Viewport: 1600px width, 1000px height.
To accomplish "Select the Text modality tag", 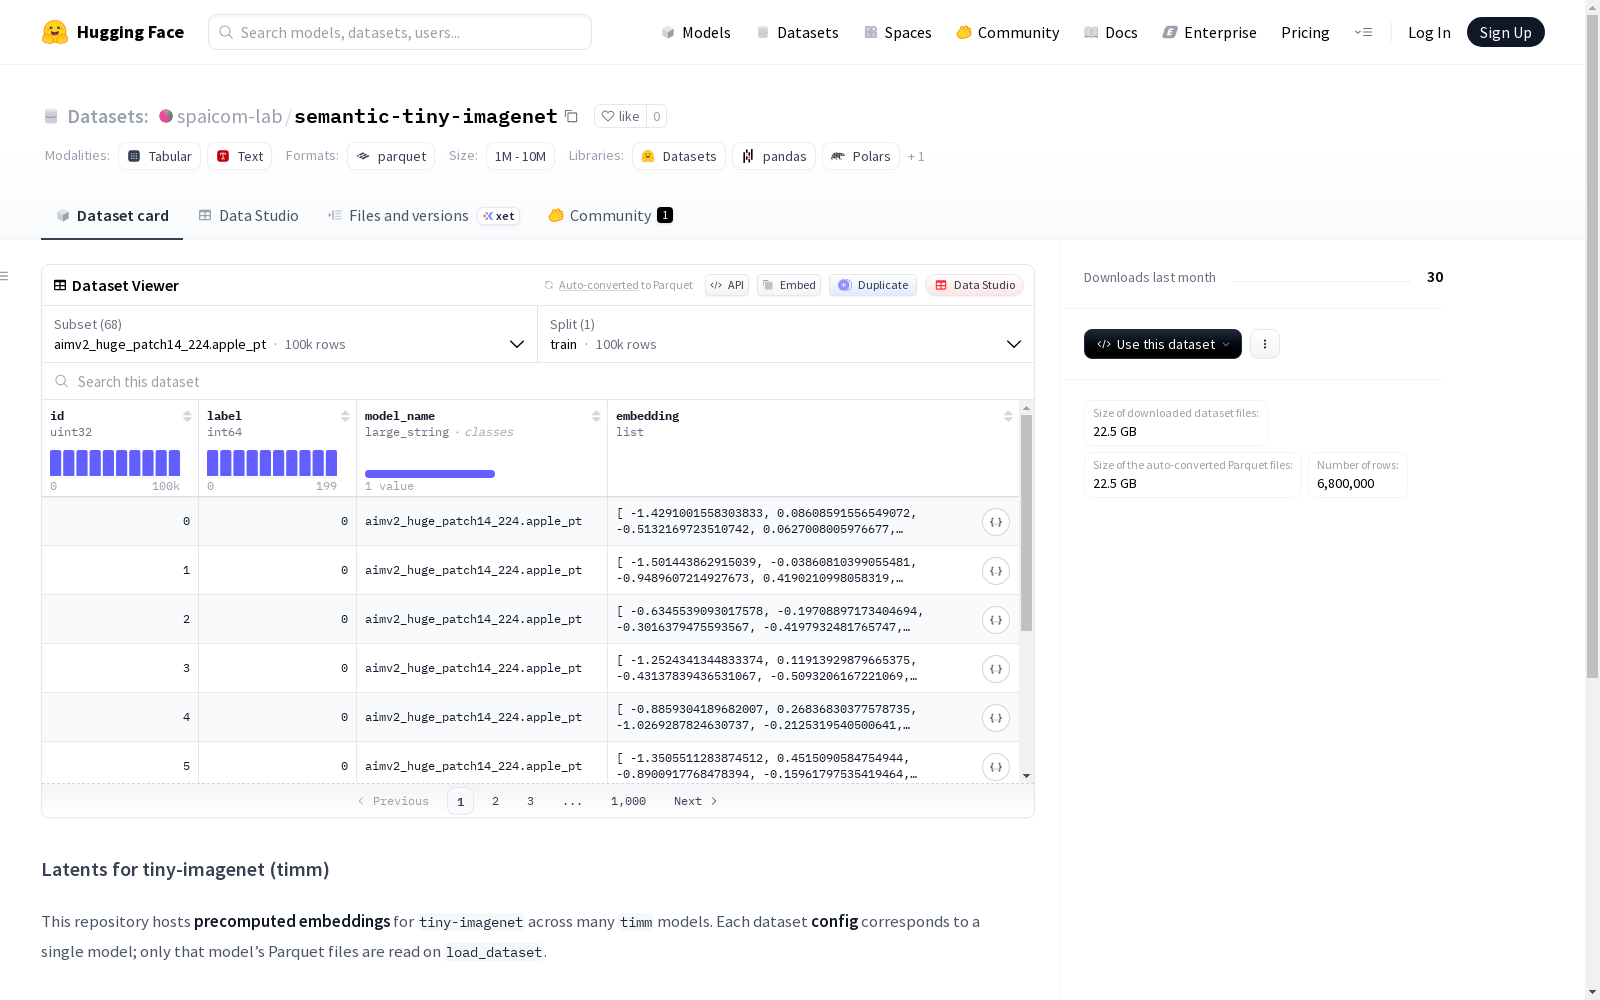I will tap(240, 156).
